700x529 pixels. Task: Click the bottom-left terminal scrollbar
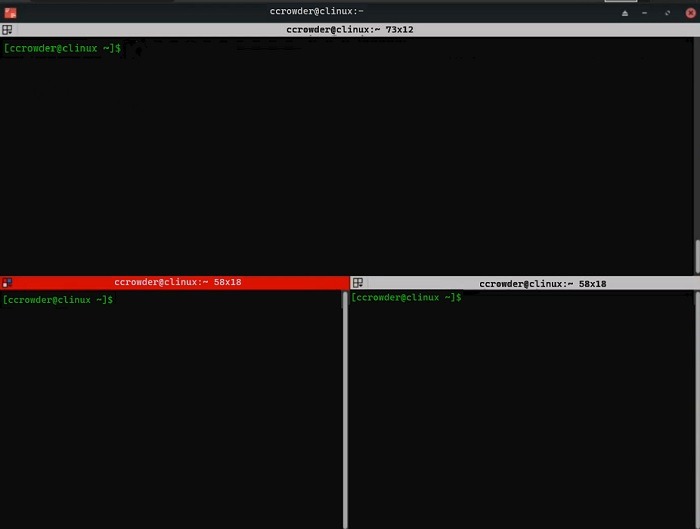tap(345, 410)
